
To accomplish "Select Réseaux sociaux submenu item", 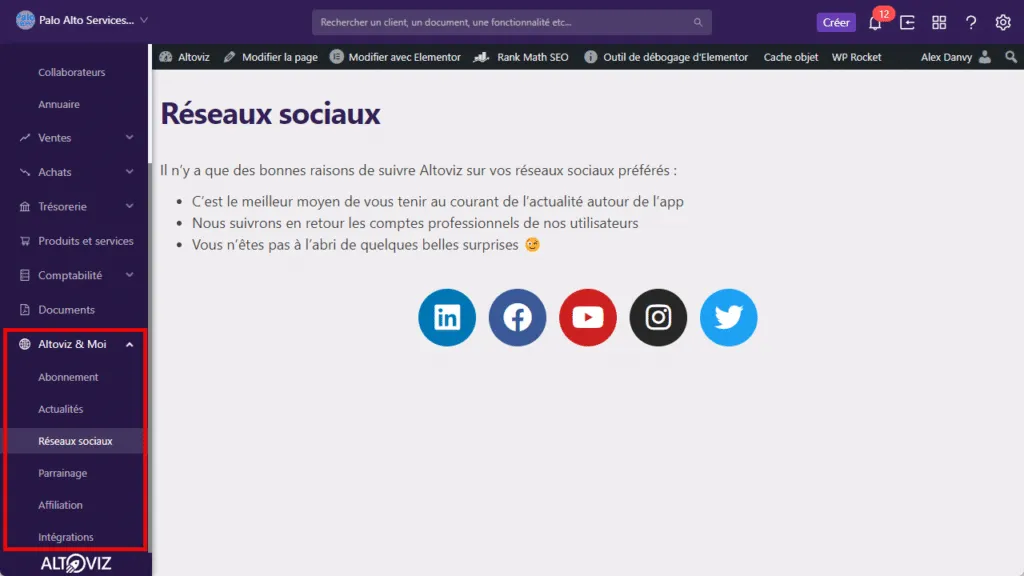I will (75, 441).
